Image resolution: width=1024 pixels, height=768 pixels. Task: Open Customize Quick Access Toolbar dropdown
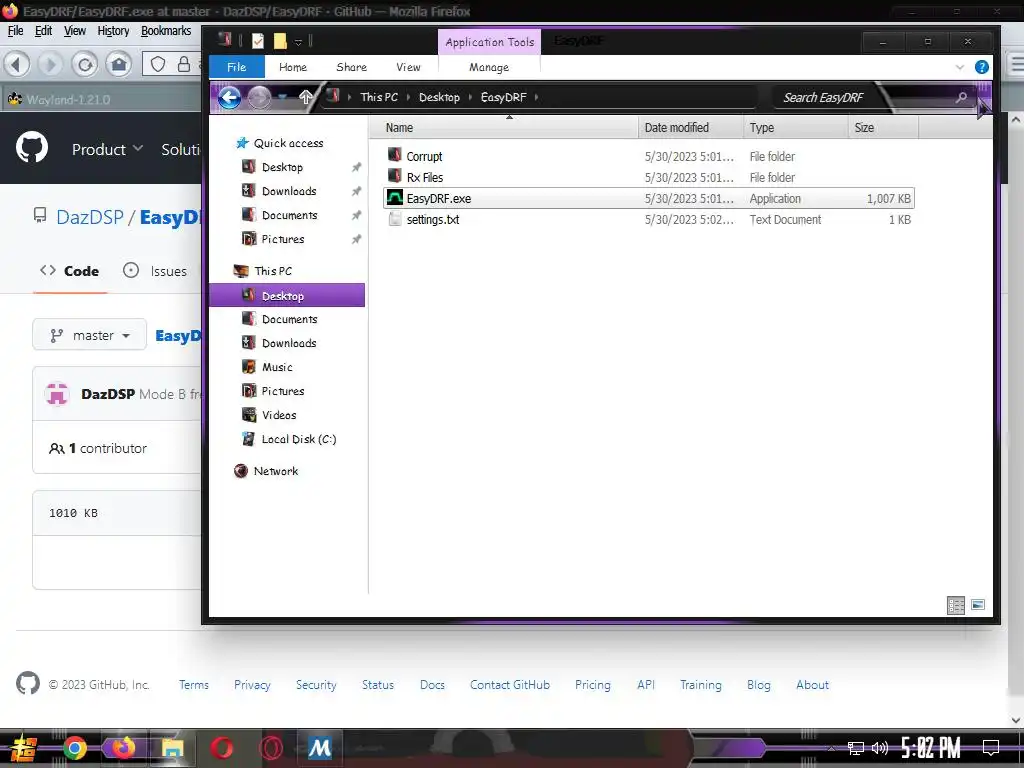pos(298,42)
